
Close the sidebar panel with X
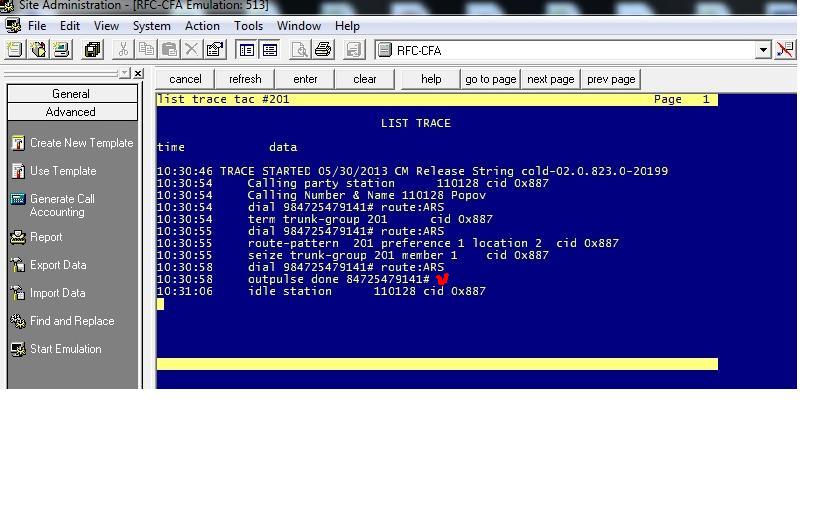[x=138, y=73]
